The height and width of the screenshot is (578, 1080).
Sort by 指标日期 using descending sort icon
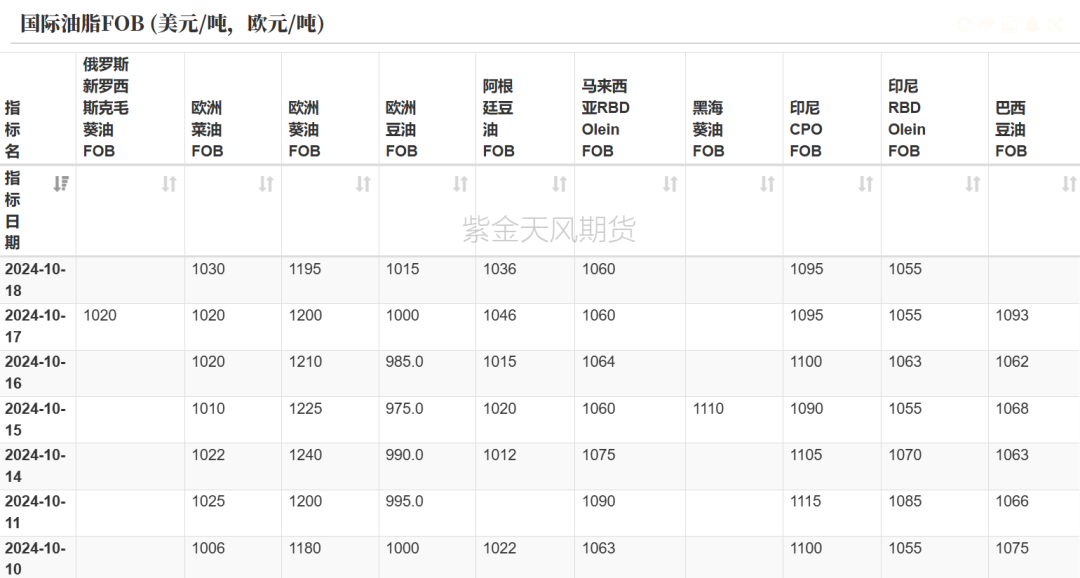(x=61, y=183)
